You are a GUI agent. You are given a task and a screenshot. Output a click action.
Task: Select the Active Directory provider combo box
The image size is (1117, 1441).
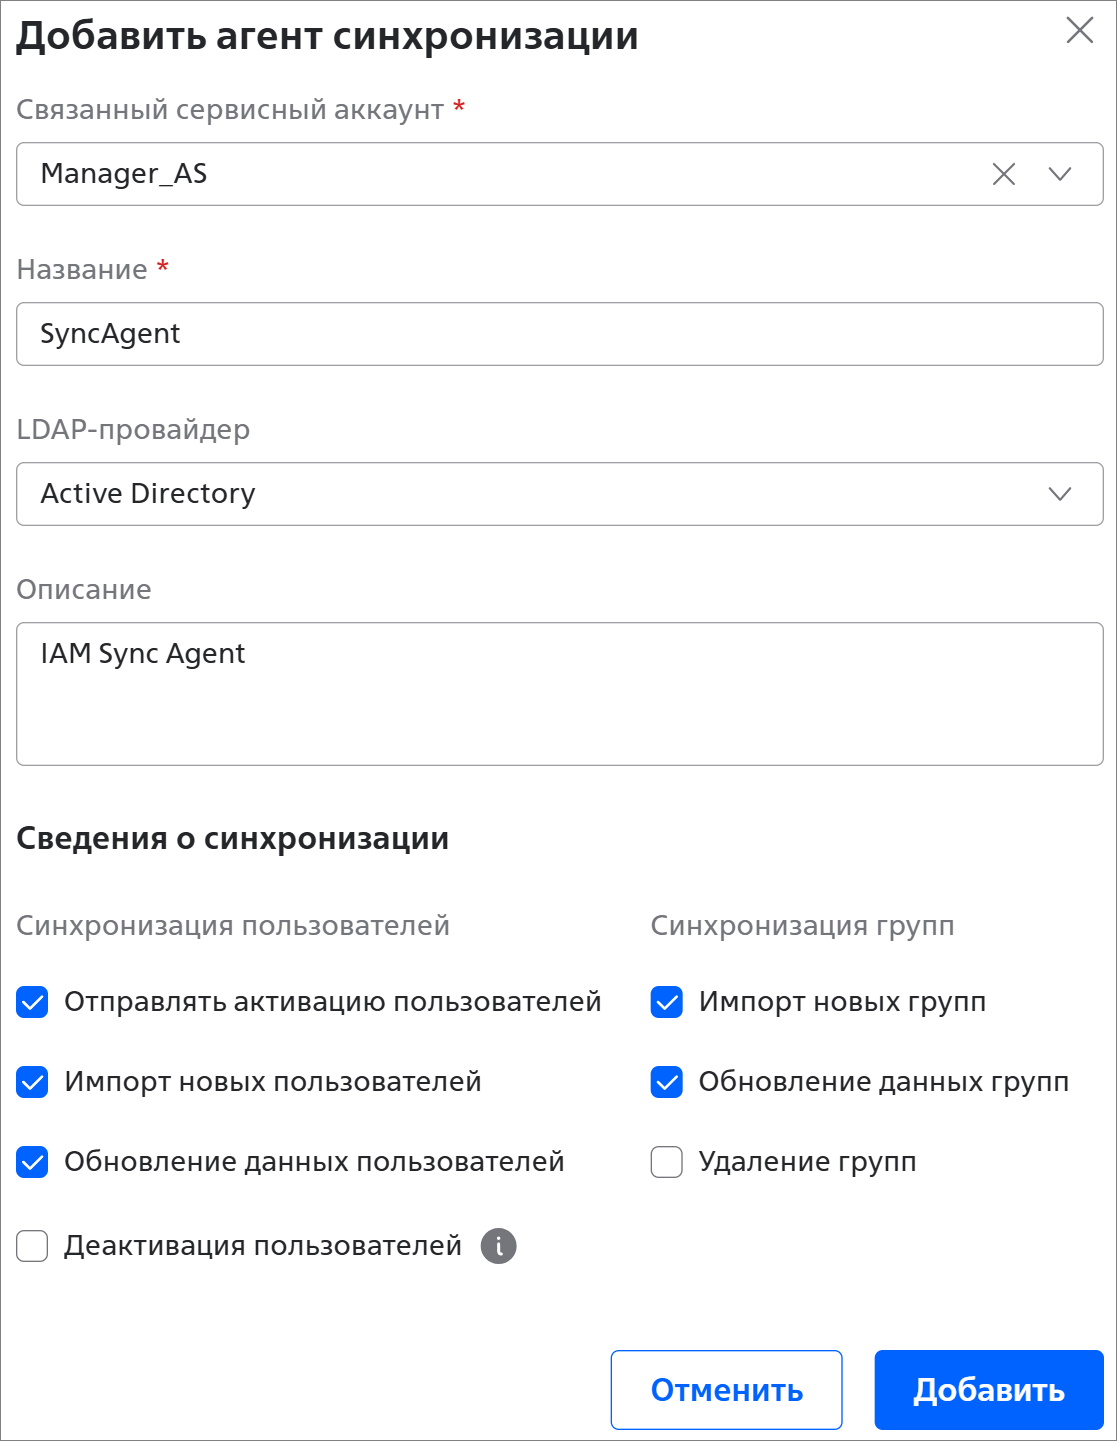click(520, 494)
